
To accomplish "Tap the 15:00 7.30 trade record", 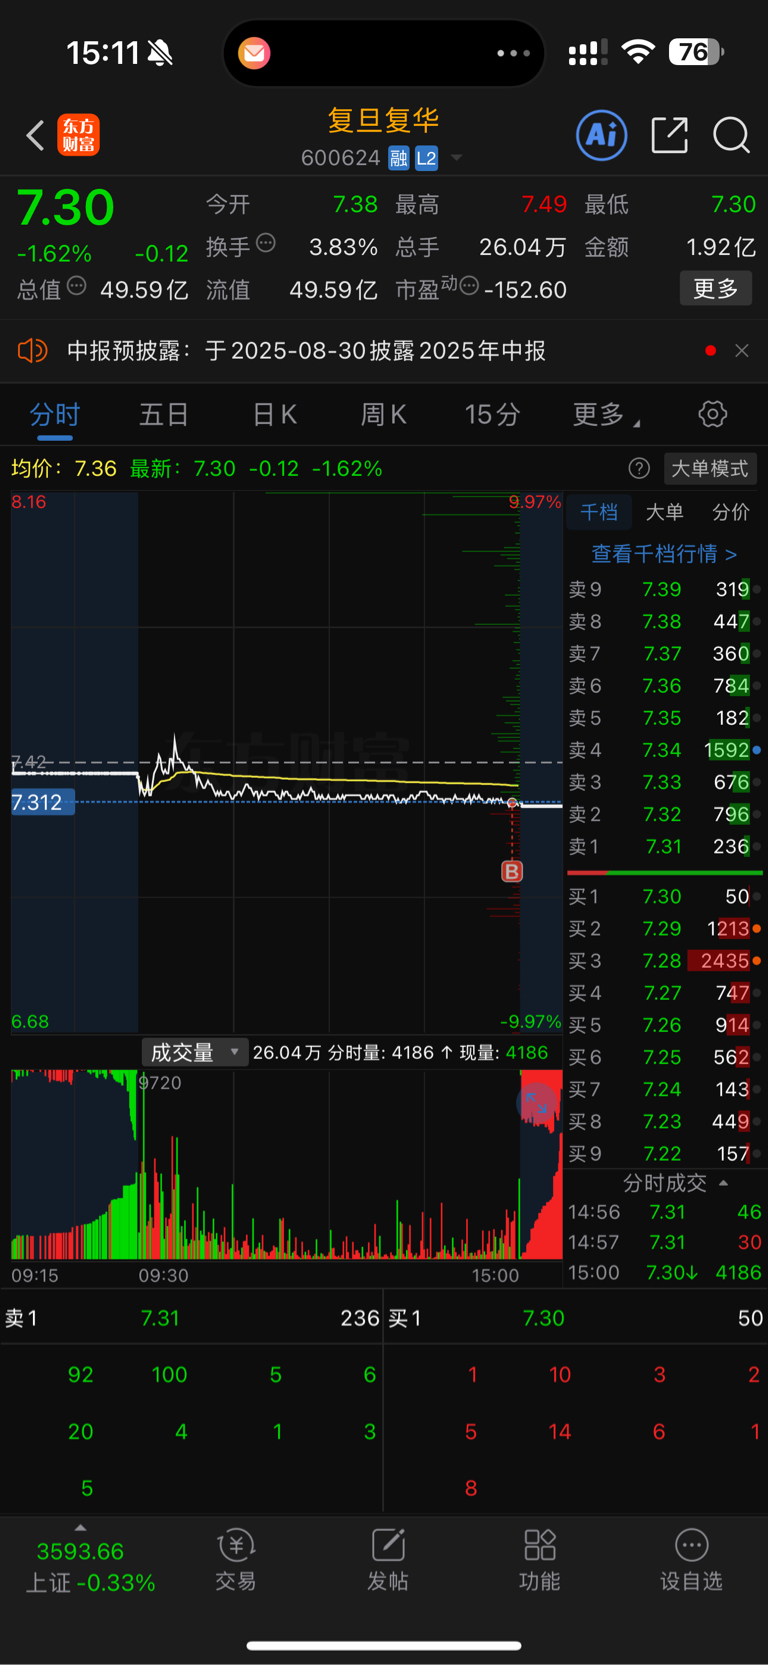I will click(665, 1273).
